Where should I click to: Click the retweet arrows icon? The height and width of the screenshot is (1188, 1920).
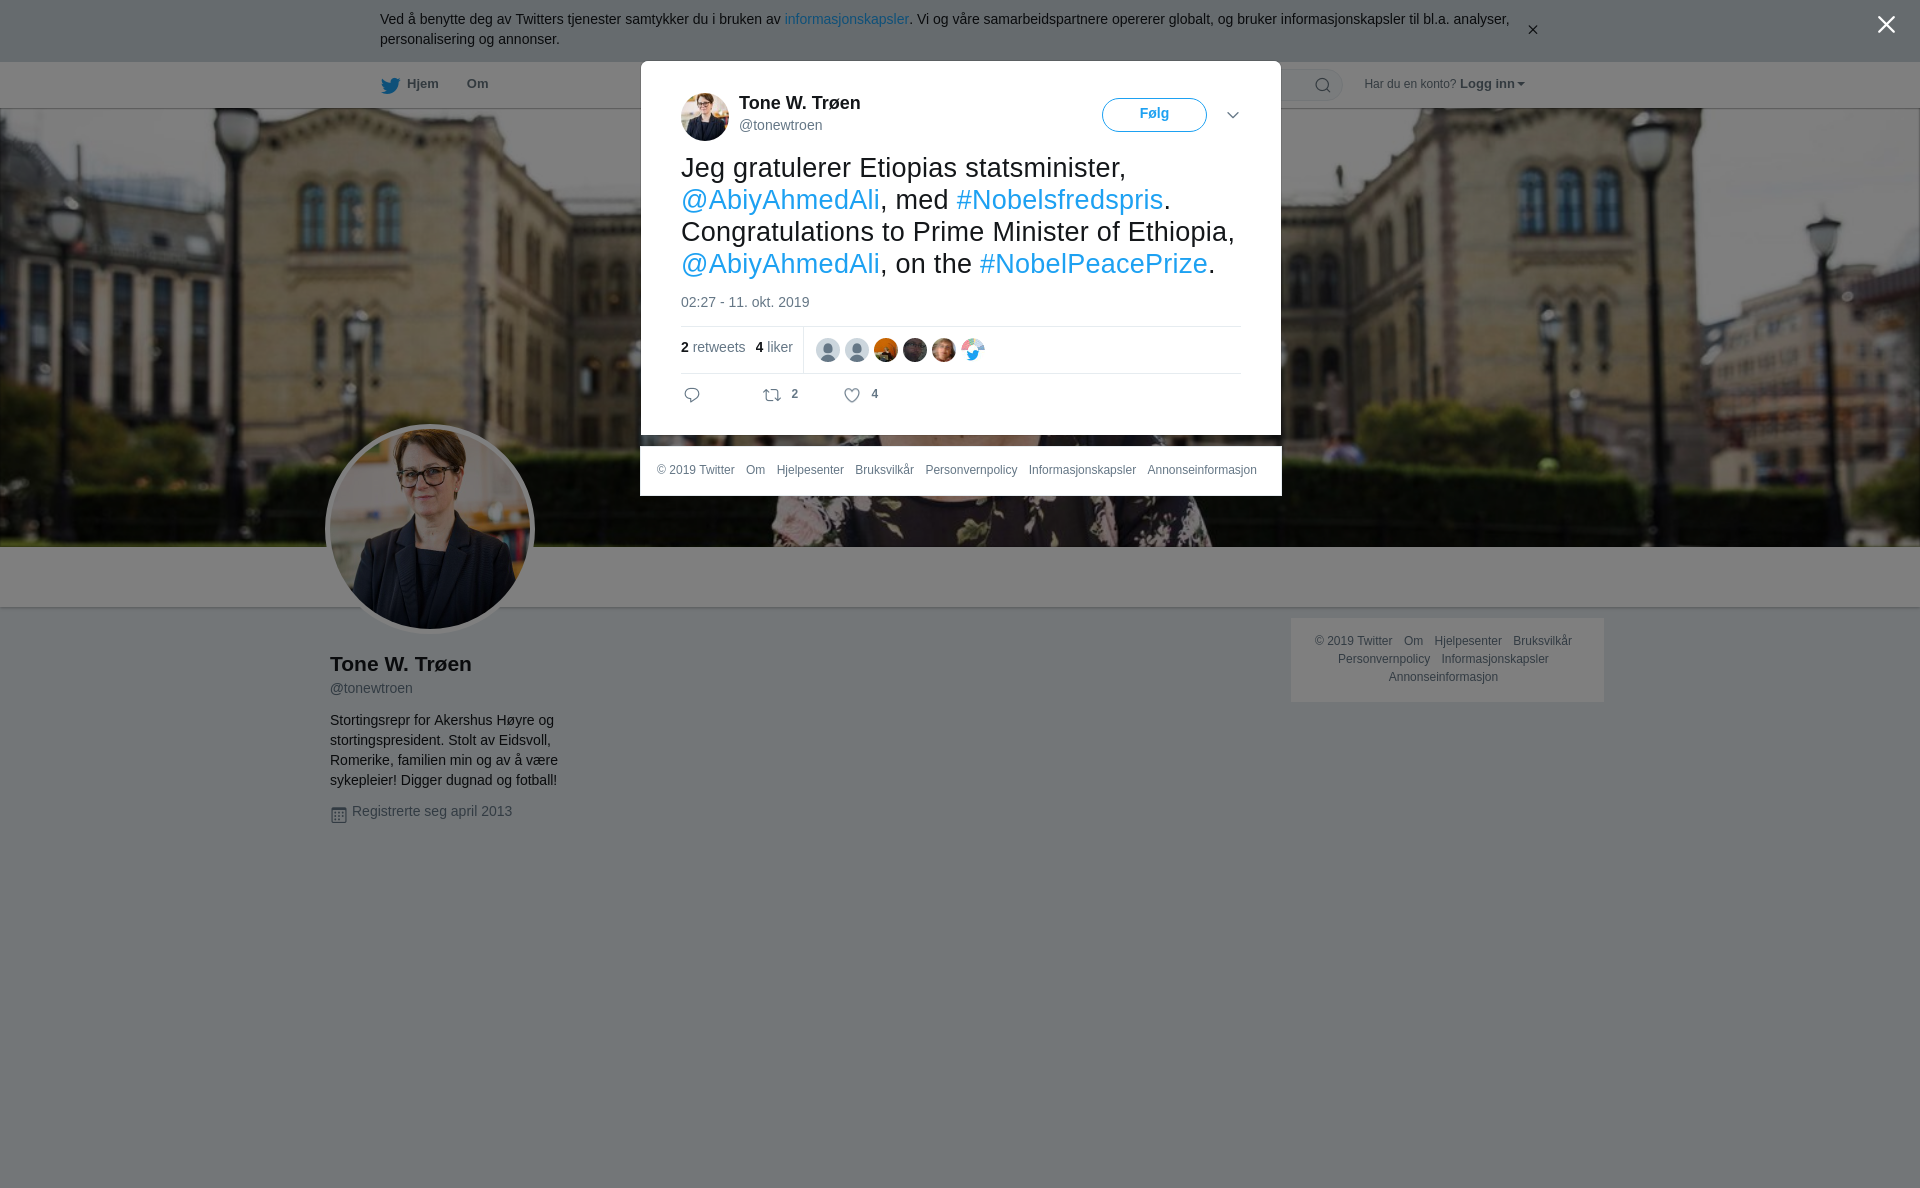pyautogui.click(x=772, y=395)
